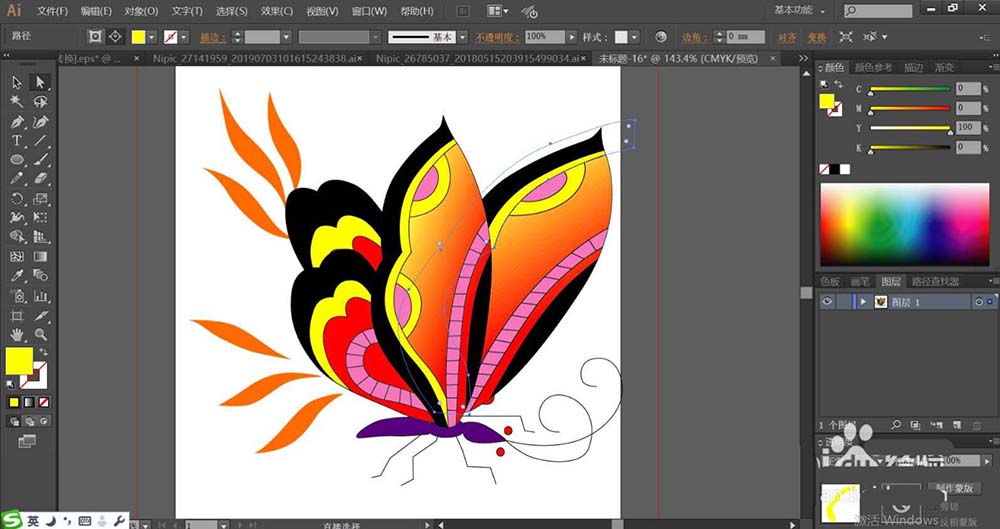Click 描边 link in control bar
The image size is (1000, 529).
213,38
